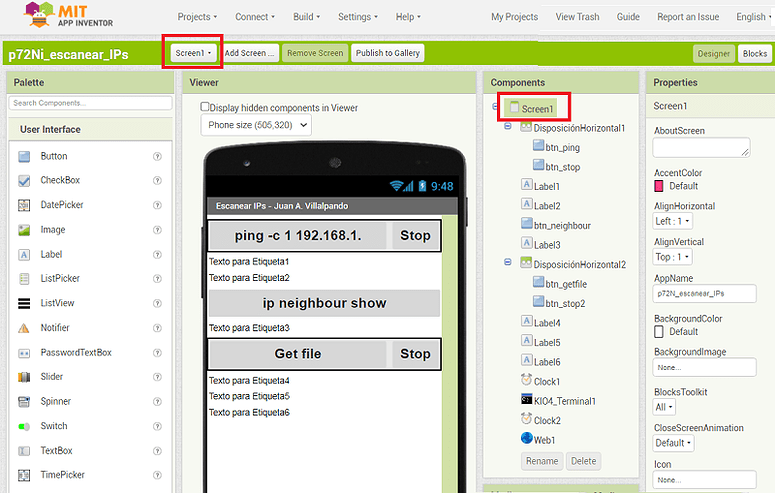Screen dimensions: 775x493
Task: Open the Settings menu
Action: click(358, 17)
